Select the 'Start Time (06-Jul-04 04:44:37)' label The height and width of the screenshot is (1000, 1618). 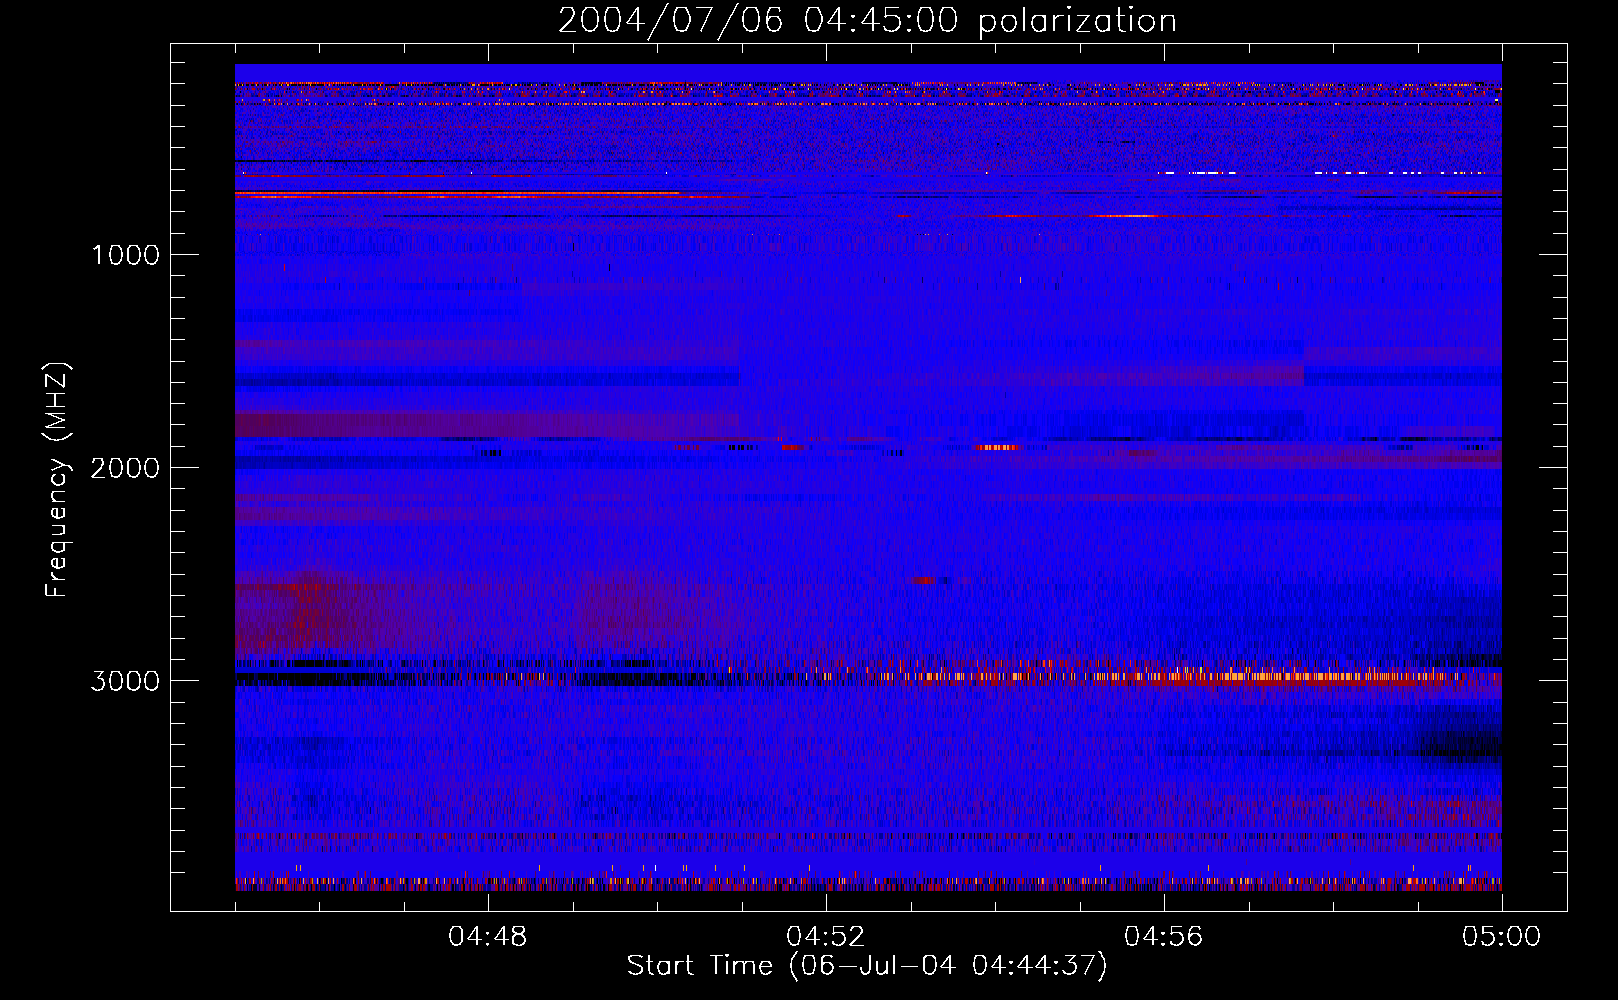pos(867,966)
